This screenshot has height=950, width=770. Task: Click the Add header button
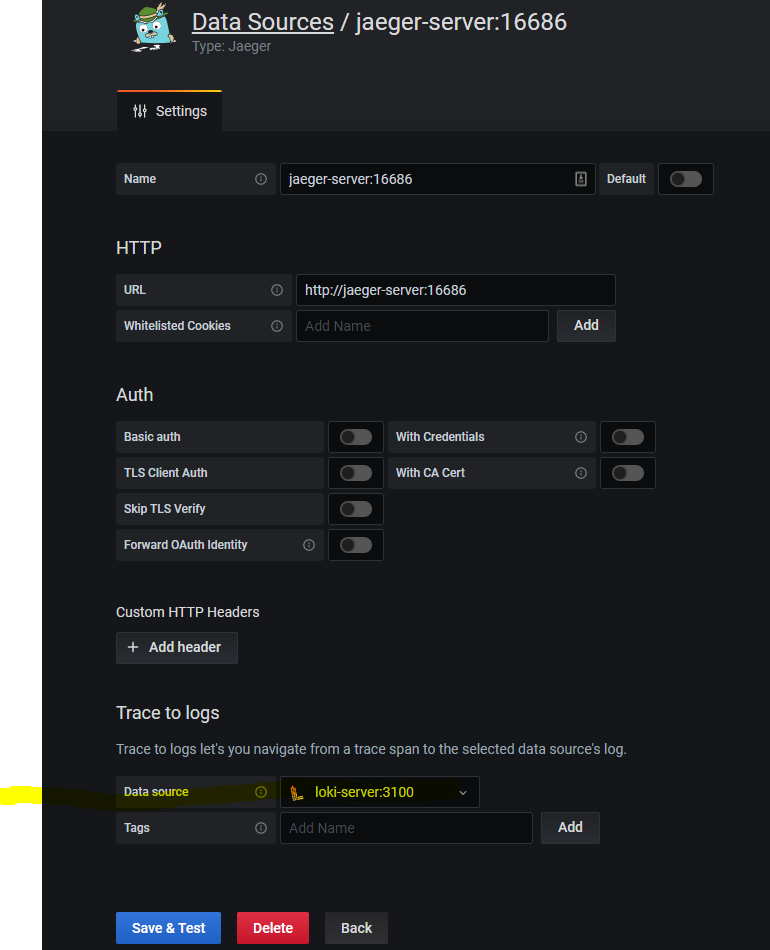[177, 648]
